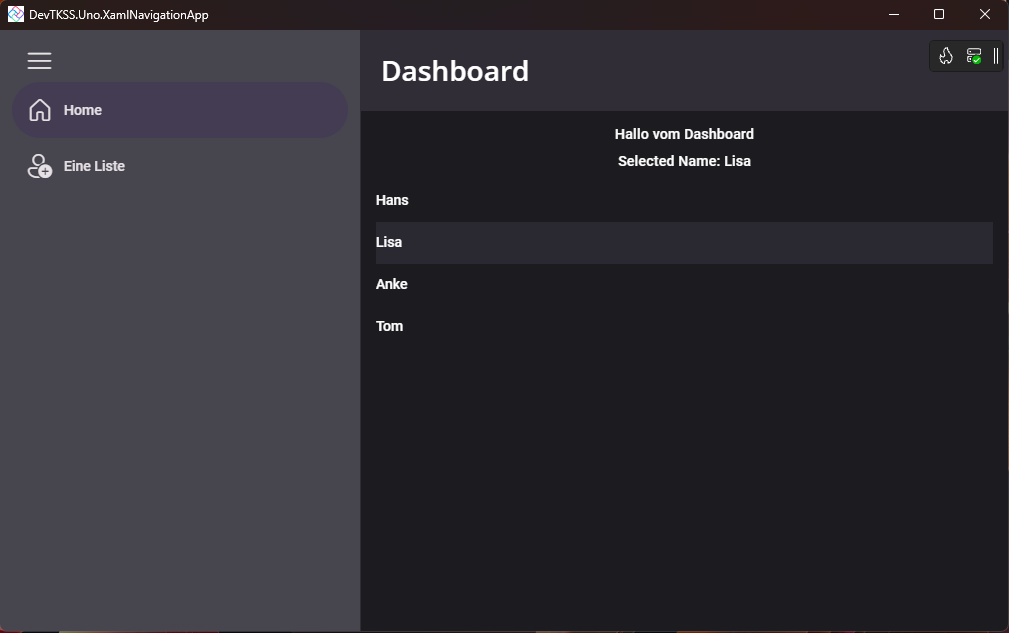Maximize the DevTKSS application window
1009x633 pixels.
click(x=938, y=14)
